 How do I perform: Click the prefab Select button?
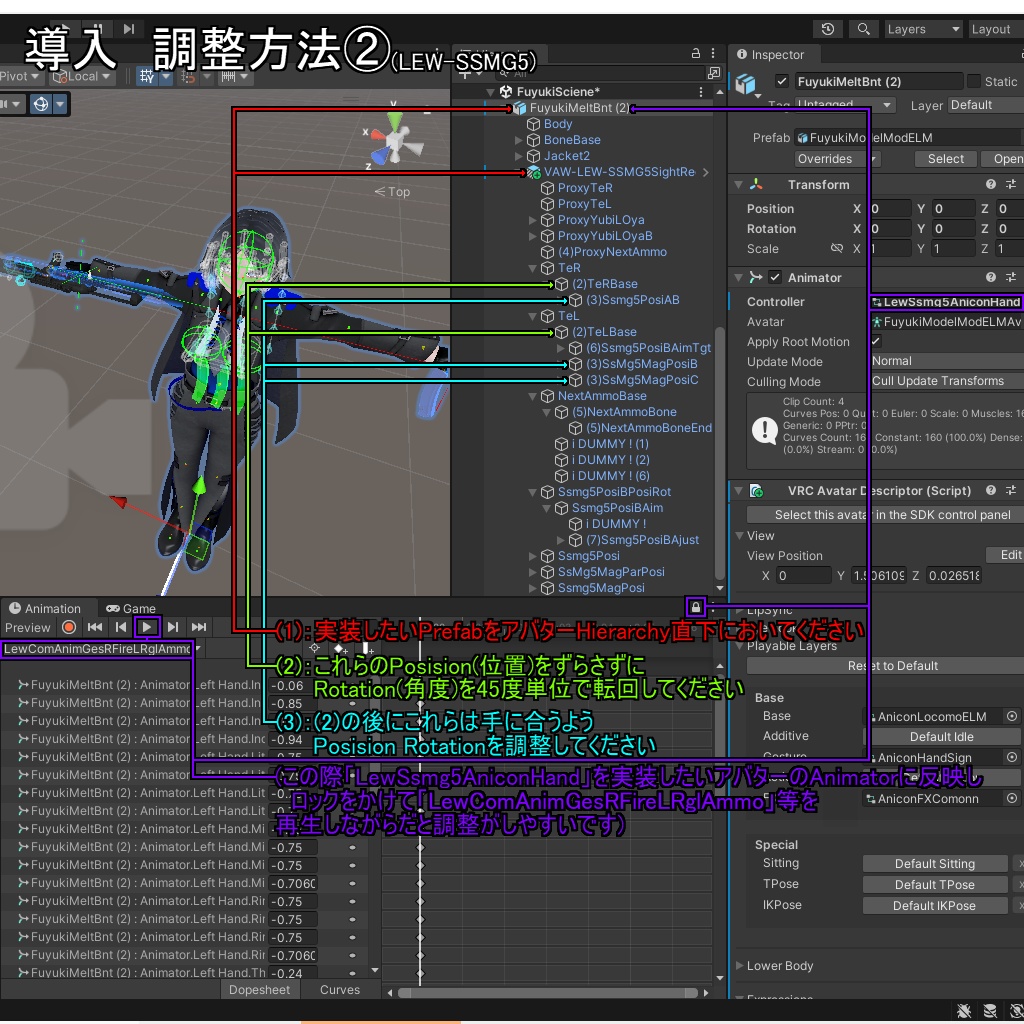945,159
